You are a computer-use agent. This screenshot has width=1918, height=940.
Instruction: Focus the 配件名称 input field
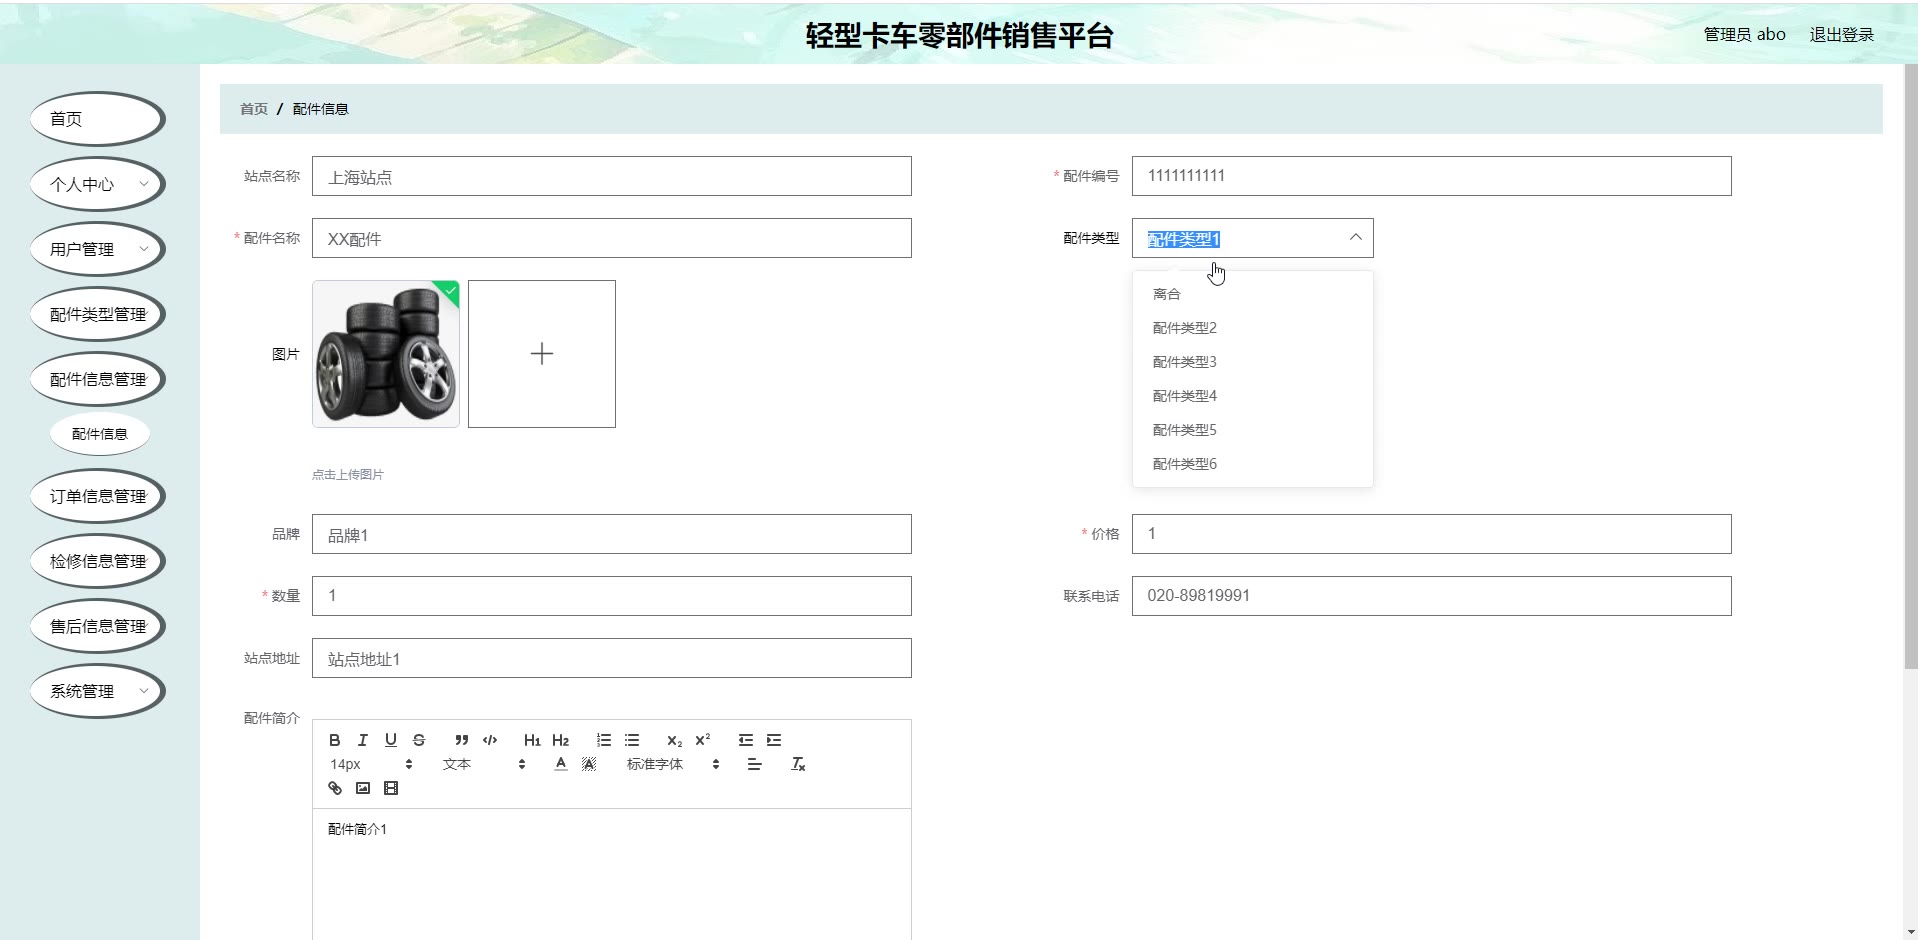612,238
